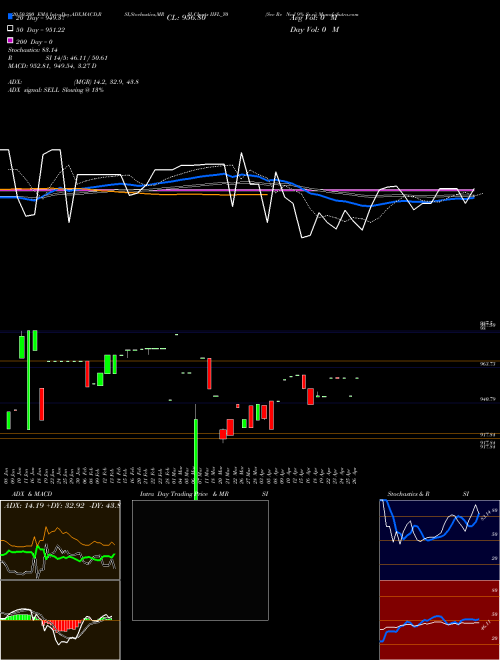Click the 'Day Vol: 0 M' text
This screenshot has width=500, height=660.
(314, 29)
